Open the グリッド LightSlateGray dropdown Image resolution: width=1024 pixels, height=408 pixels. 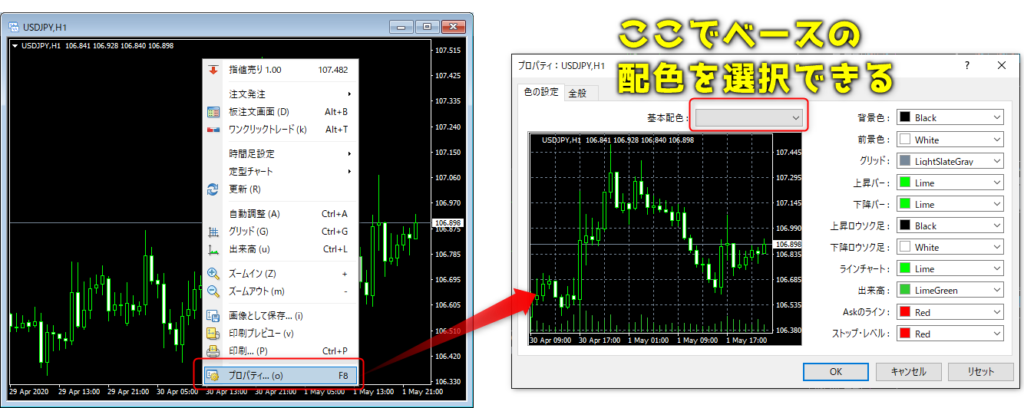950,161
